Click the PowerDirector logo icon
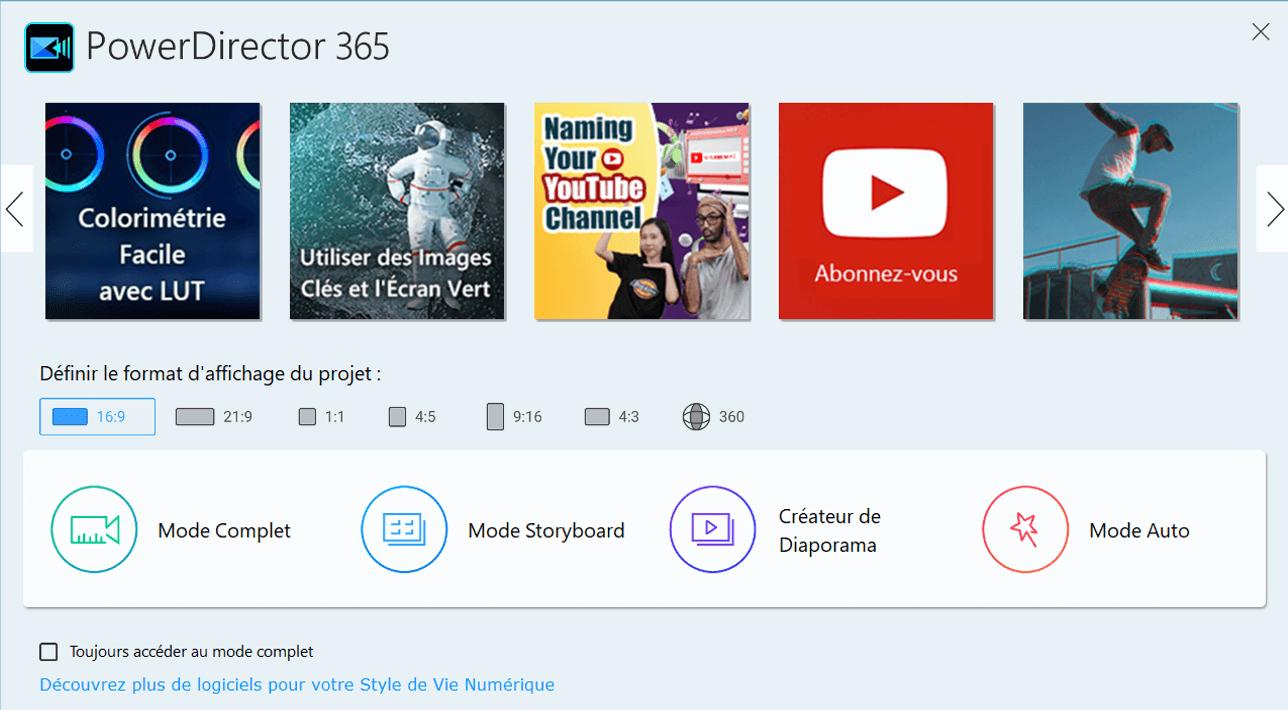The width and height of the screenshot is (1288, 710). (49, 48)
